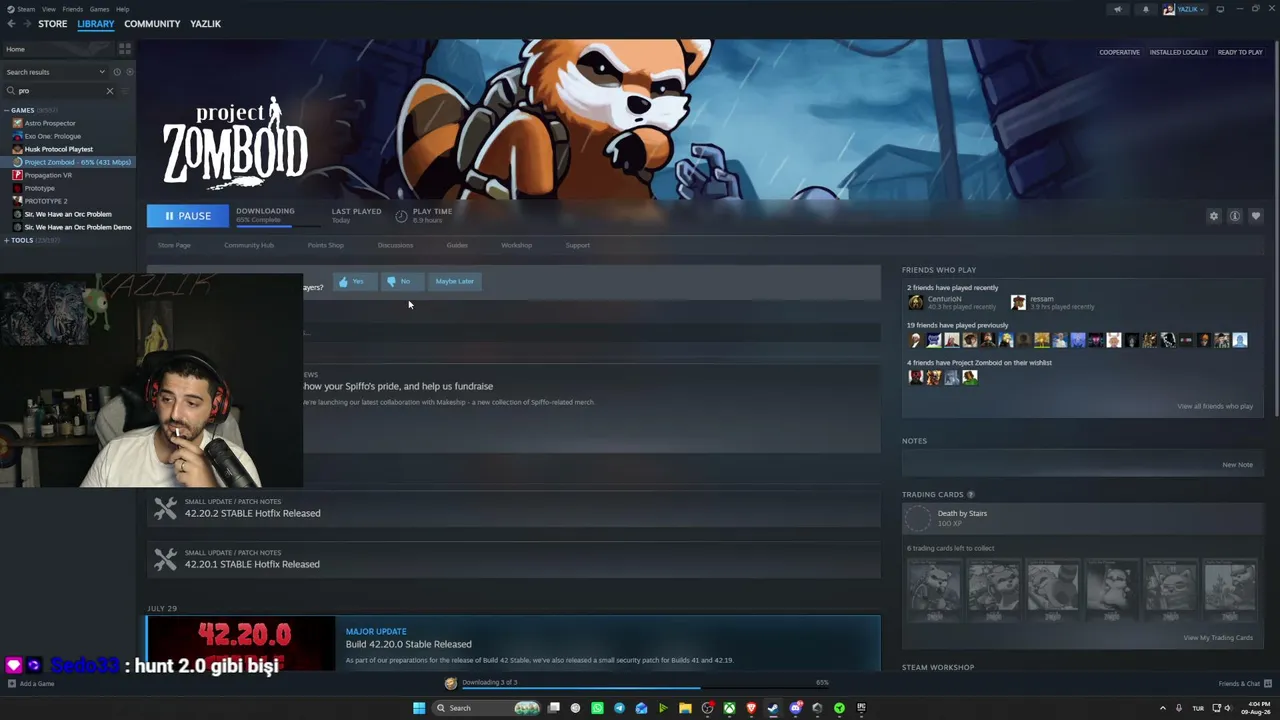Open 42.20.2 STABLE Hotfix Released news
This screenshot has height=720, width=1280.
(x=514, y=509)
